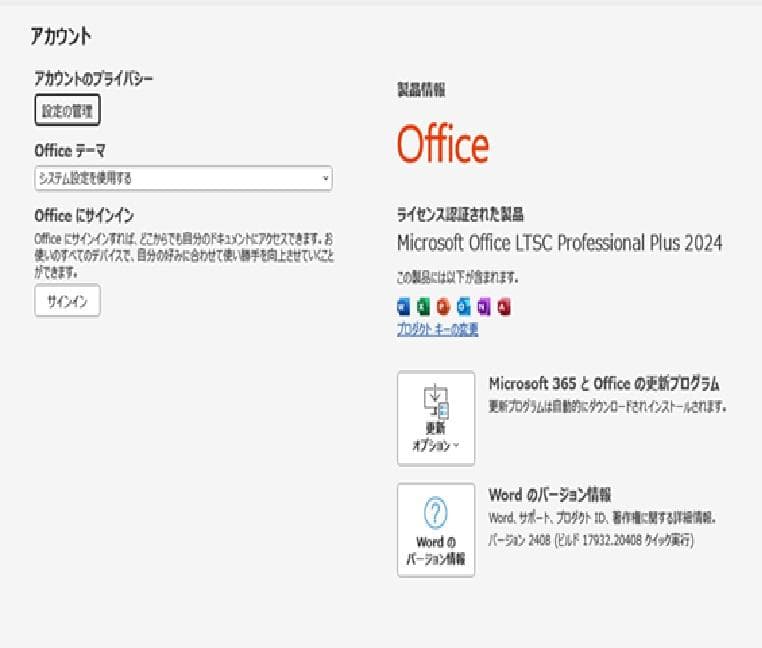Select the アカウント page heading
The height and width of the screenshot is (648, 762).
click(61, 36)
